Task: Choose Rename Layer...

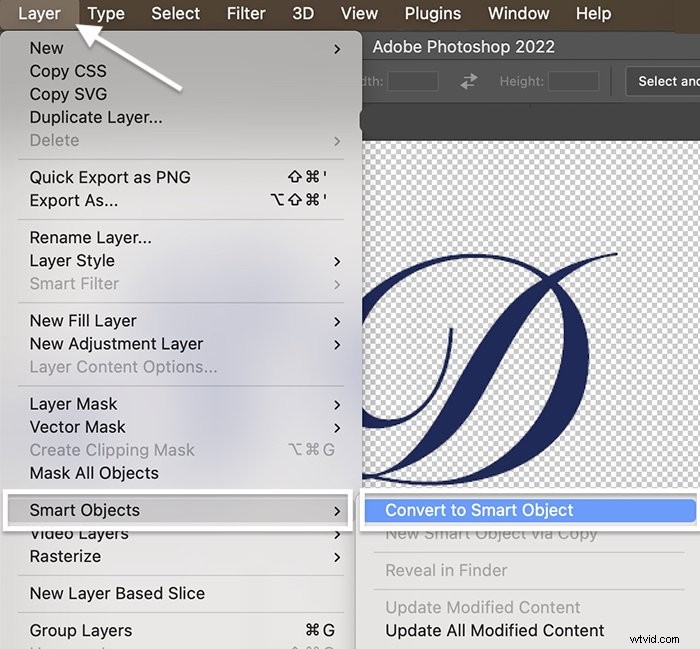Action: pyautogui.click(x=181, y=237)
